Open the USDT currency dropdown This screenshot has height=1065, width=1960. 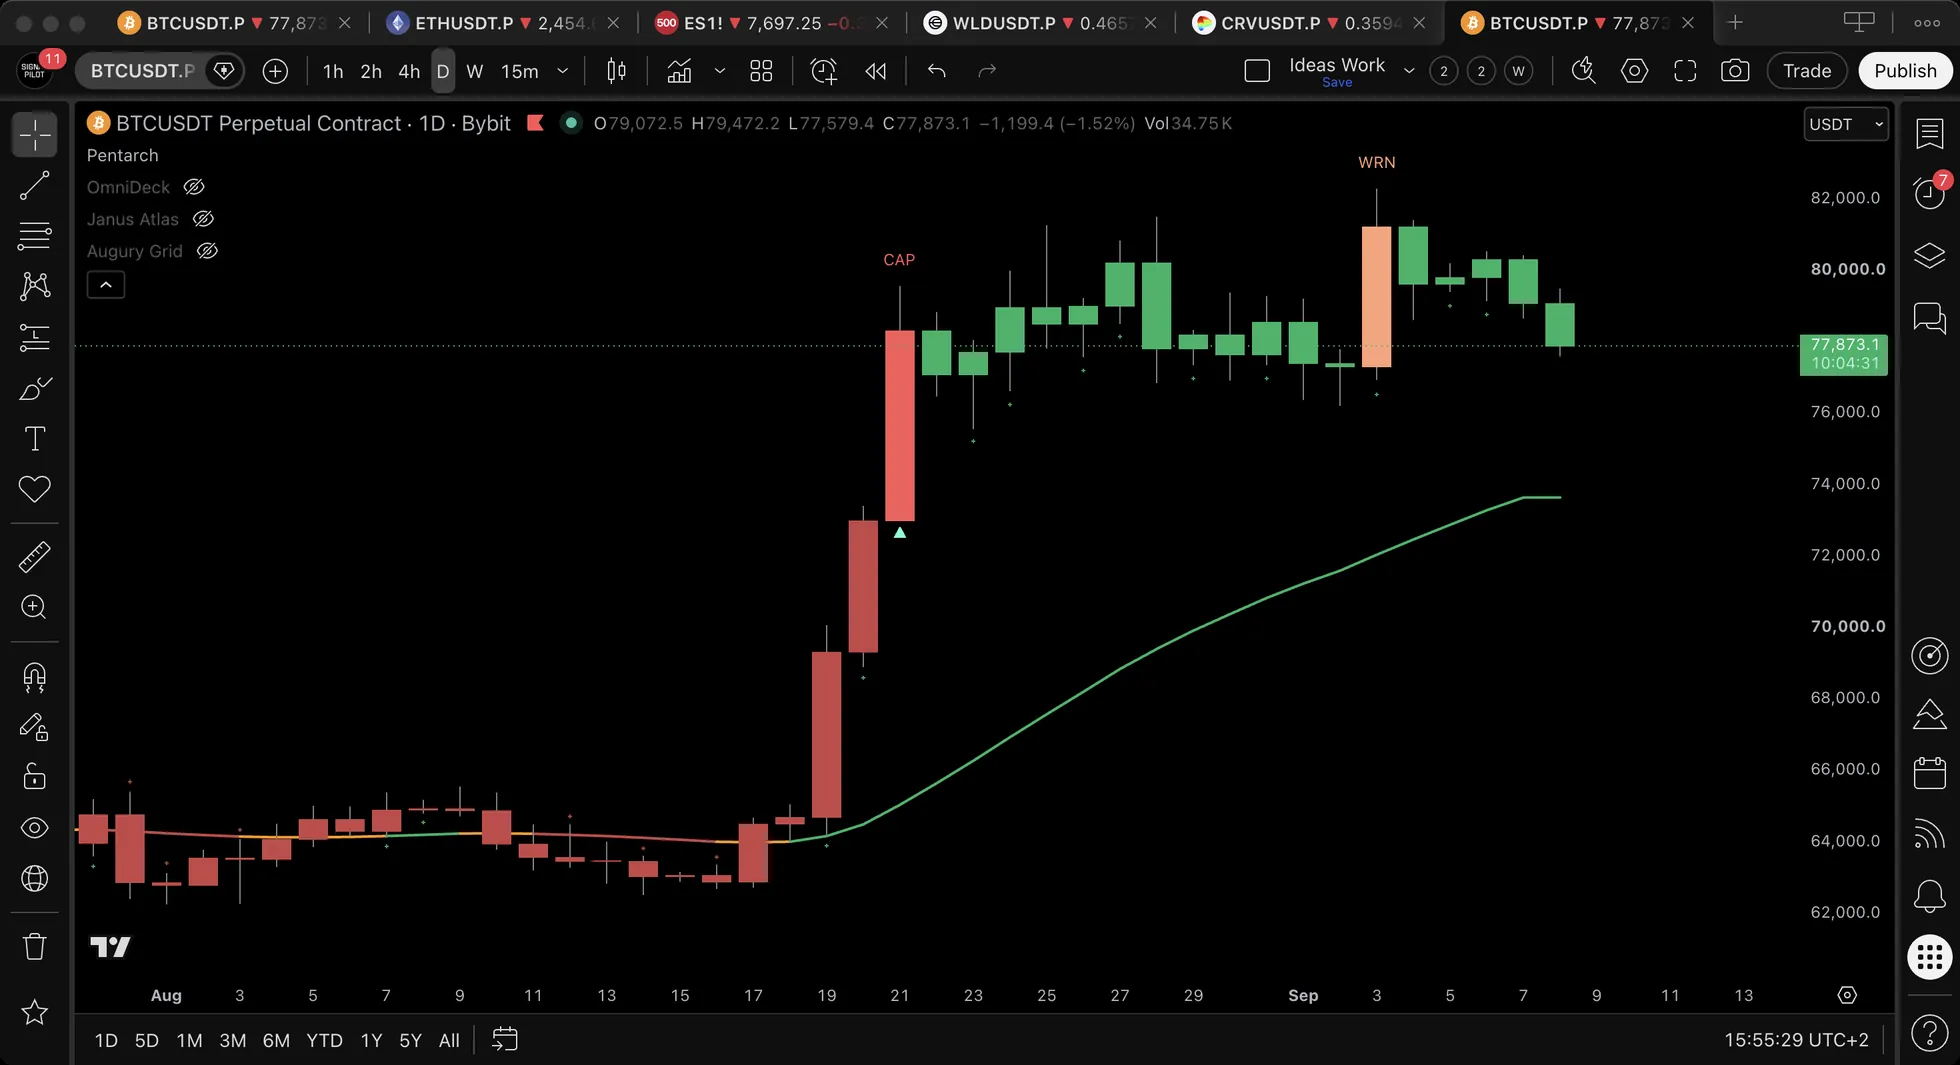tap(1846, 124)
